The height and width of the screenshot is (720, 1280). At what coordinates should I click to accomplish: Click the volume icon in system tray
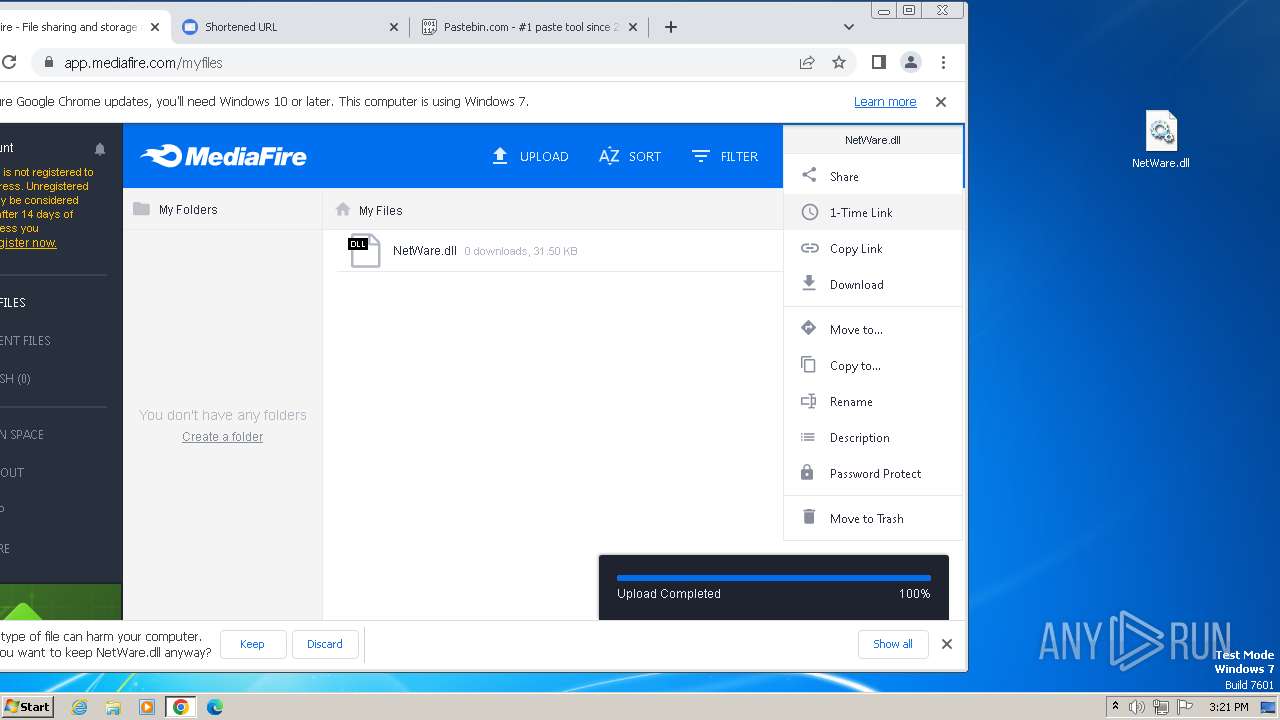pos(1137,707)
